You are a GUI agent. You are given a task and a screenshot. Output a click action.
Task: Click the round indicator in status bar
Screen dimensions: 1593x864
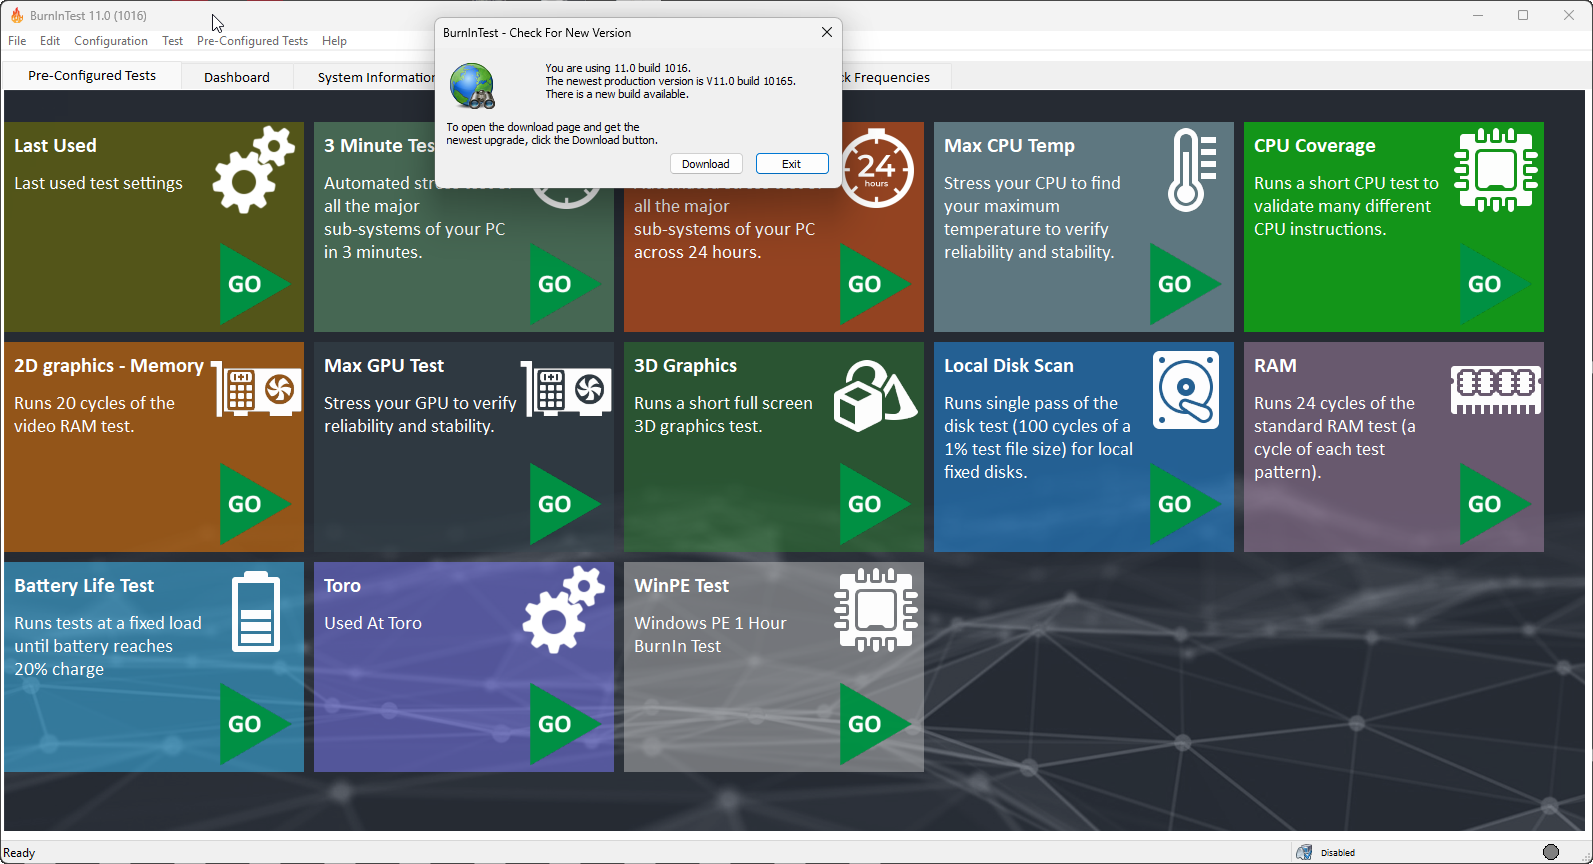1551,852
